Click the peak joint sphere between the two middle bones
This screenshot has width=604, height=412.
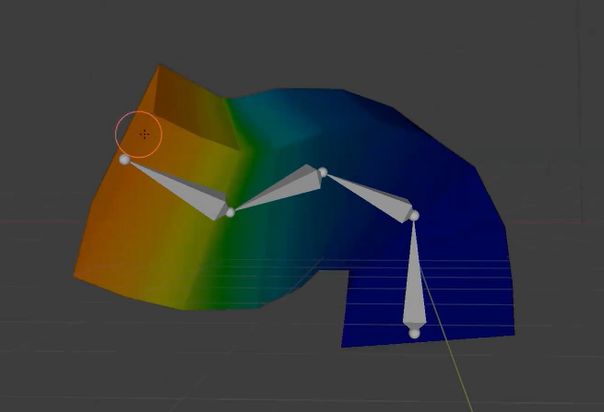click(323, 172)
